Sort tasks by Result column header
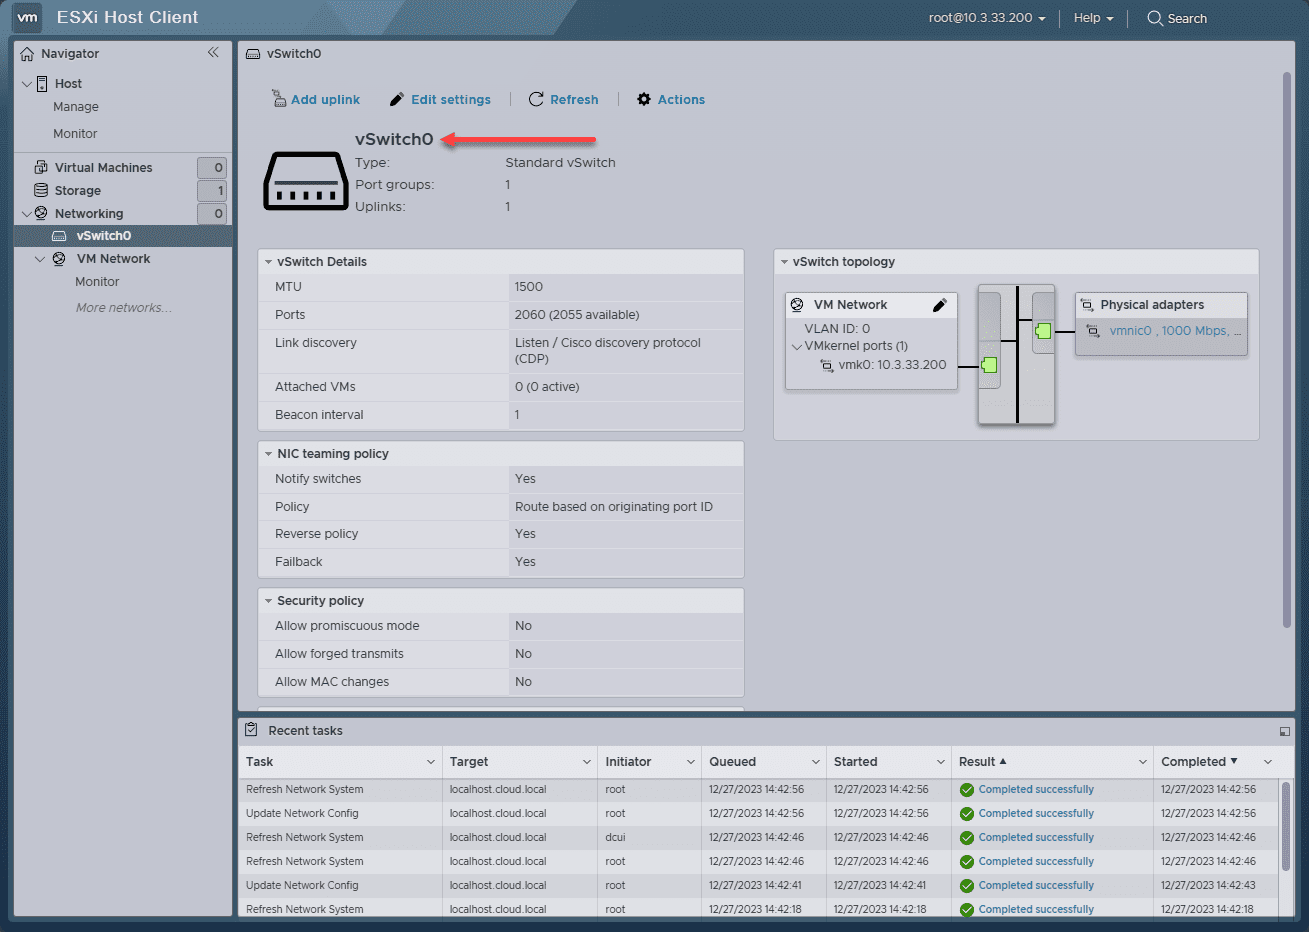Image resolution: width=1309 pixels, height=932 pixels. [x=977, y=762]
